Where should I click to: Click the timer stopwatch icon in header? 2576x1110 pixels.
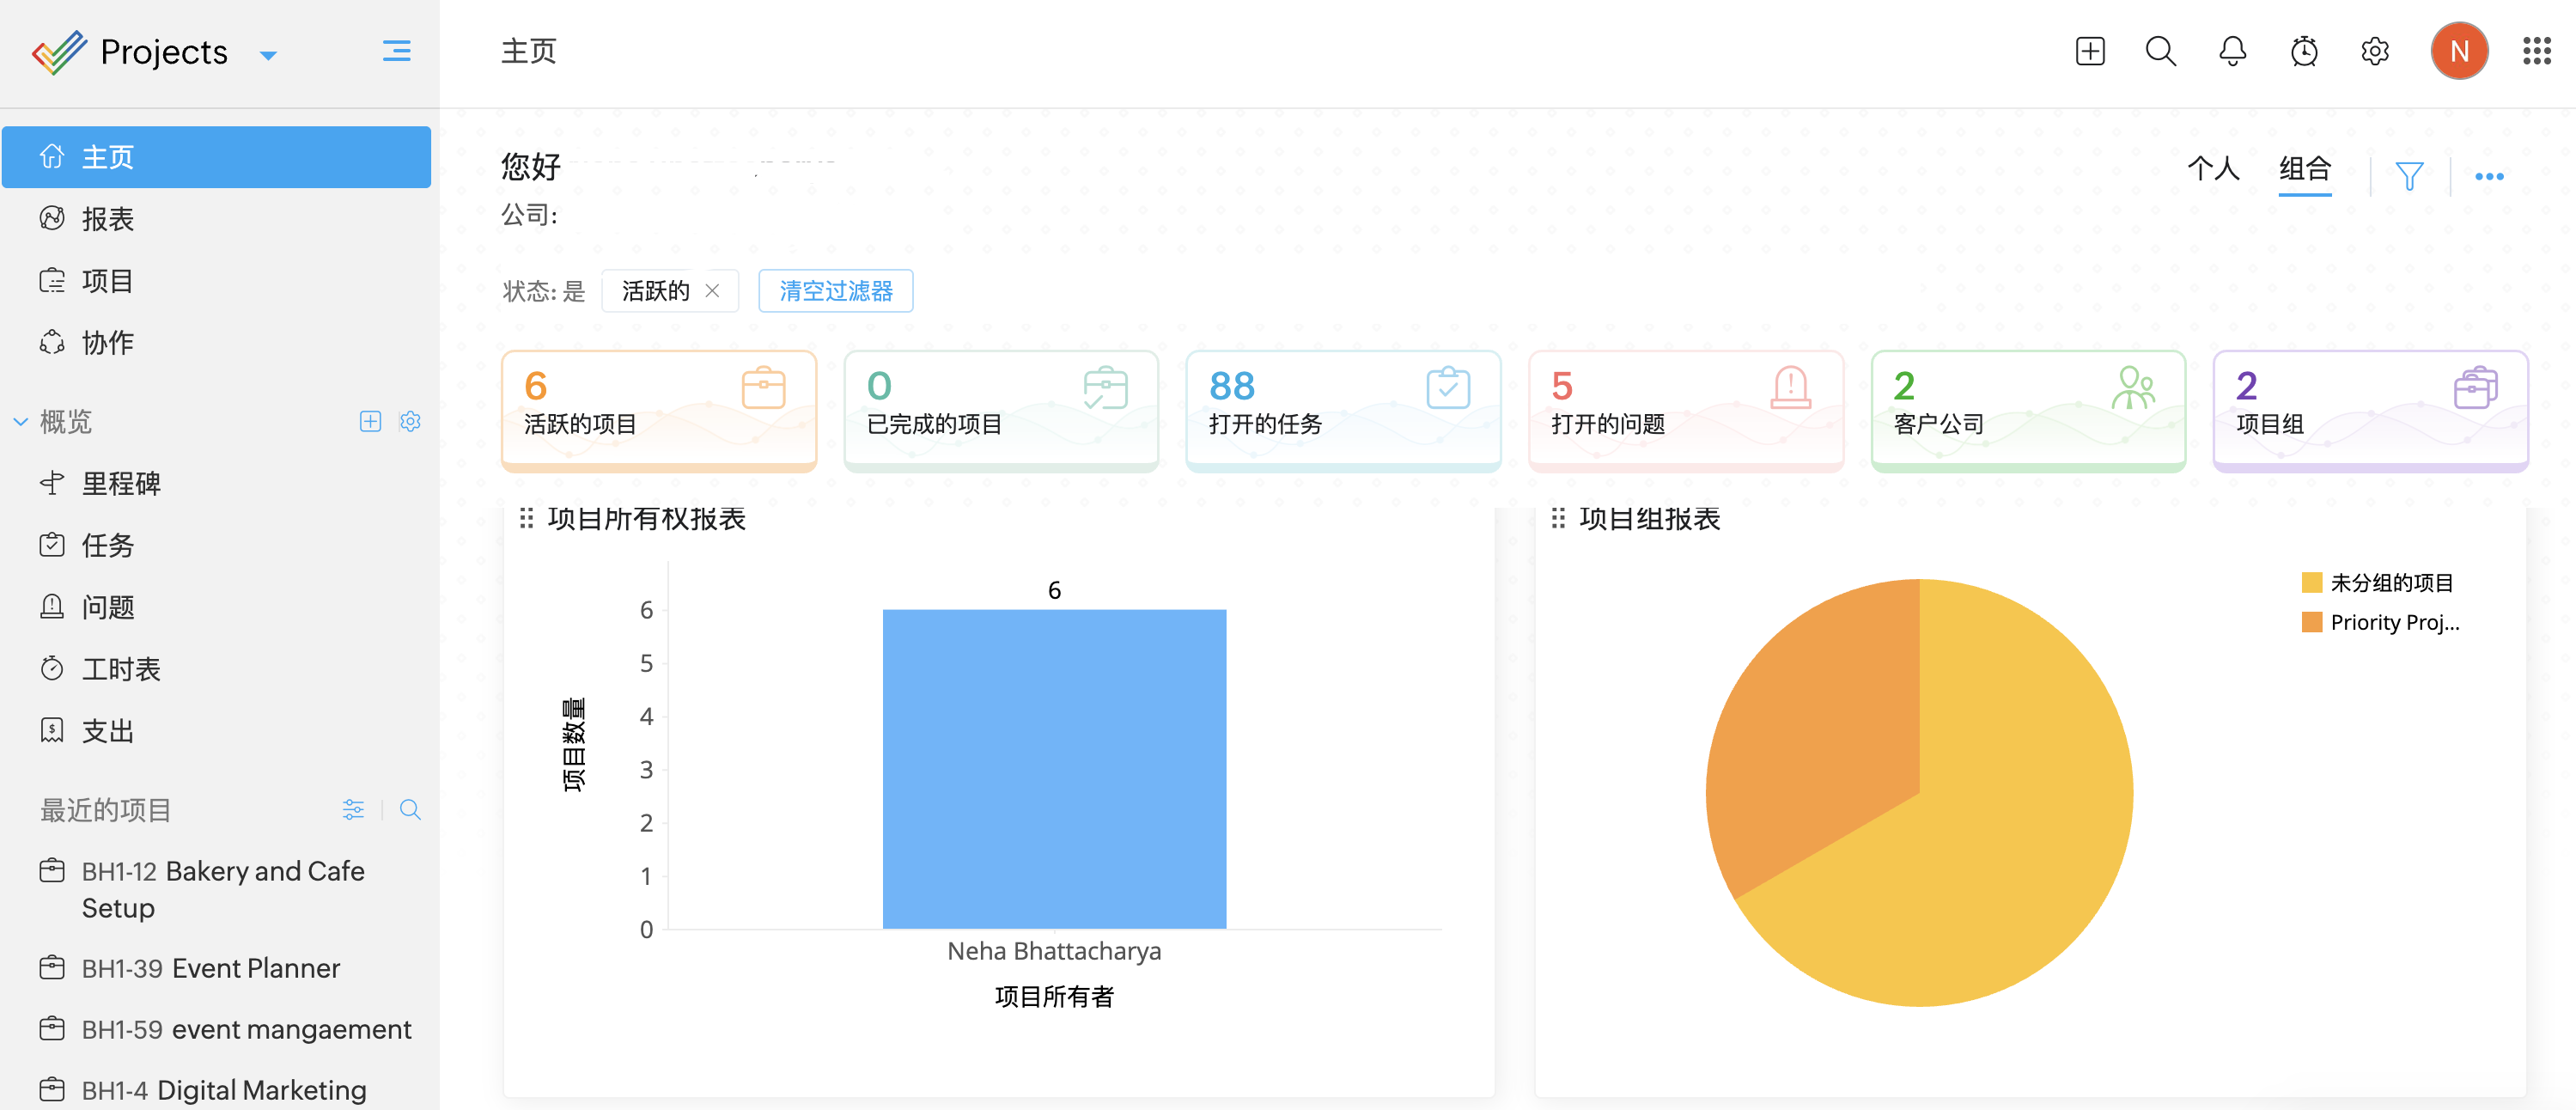tap(2303, 51)
